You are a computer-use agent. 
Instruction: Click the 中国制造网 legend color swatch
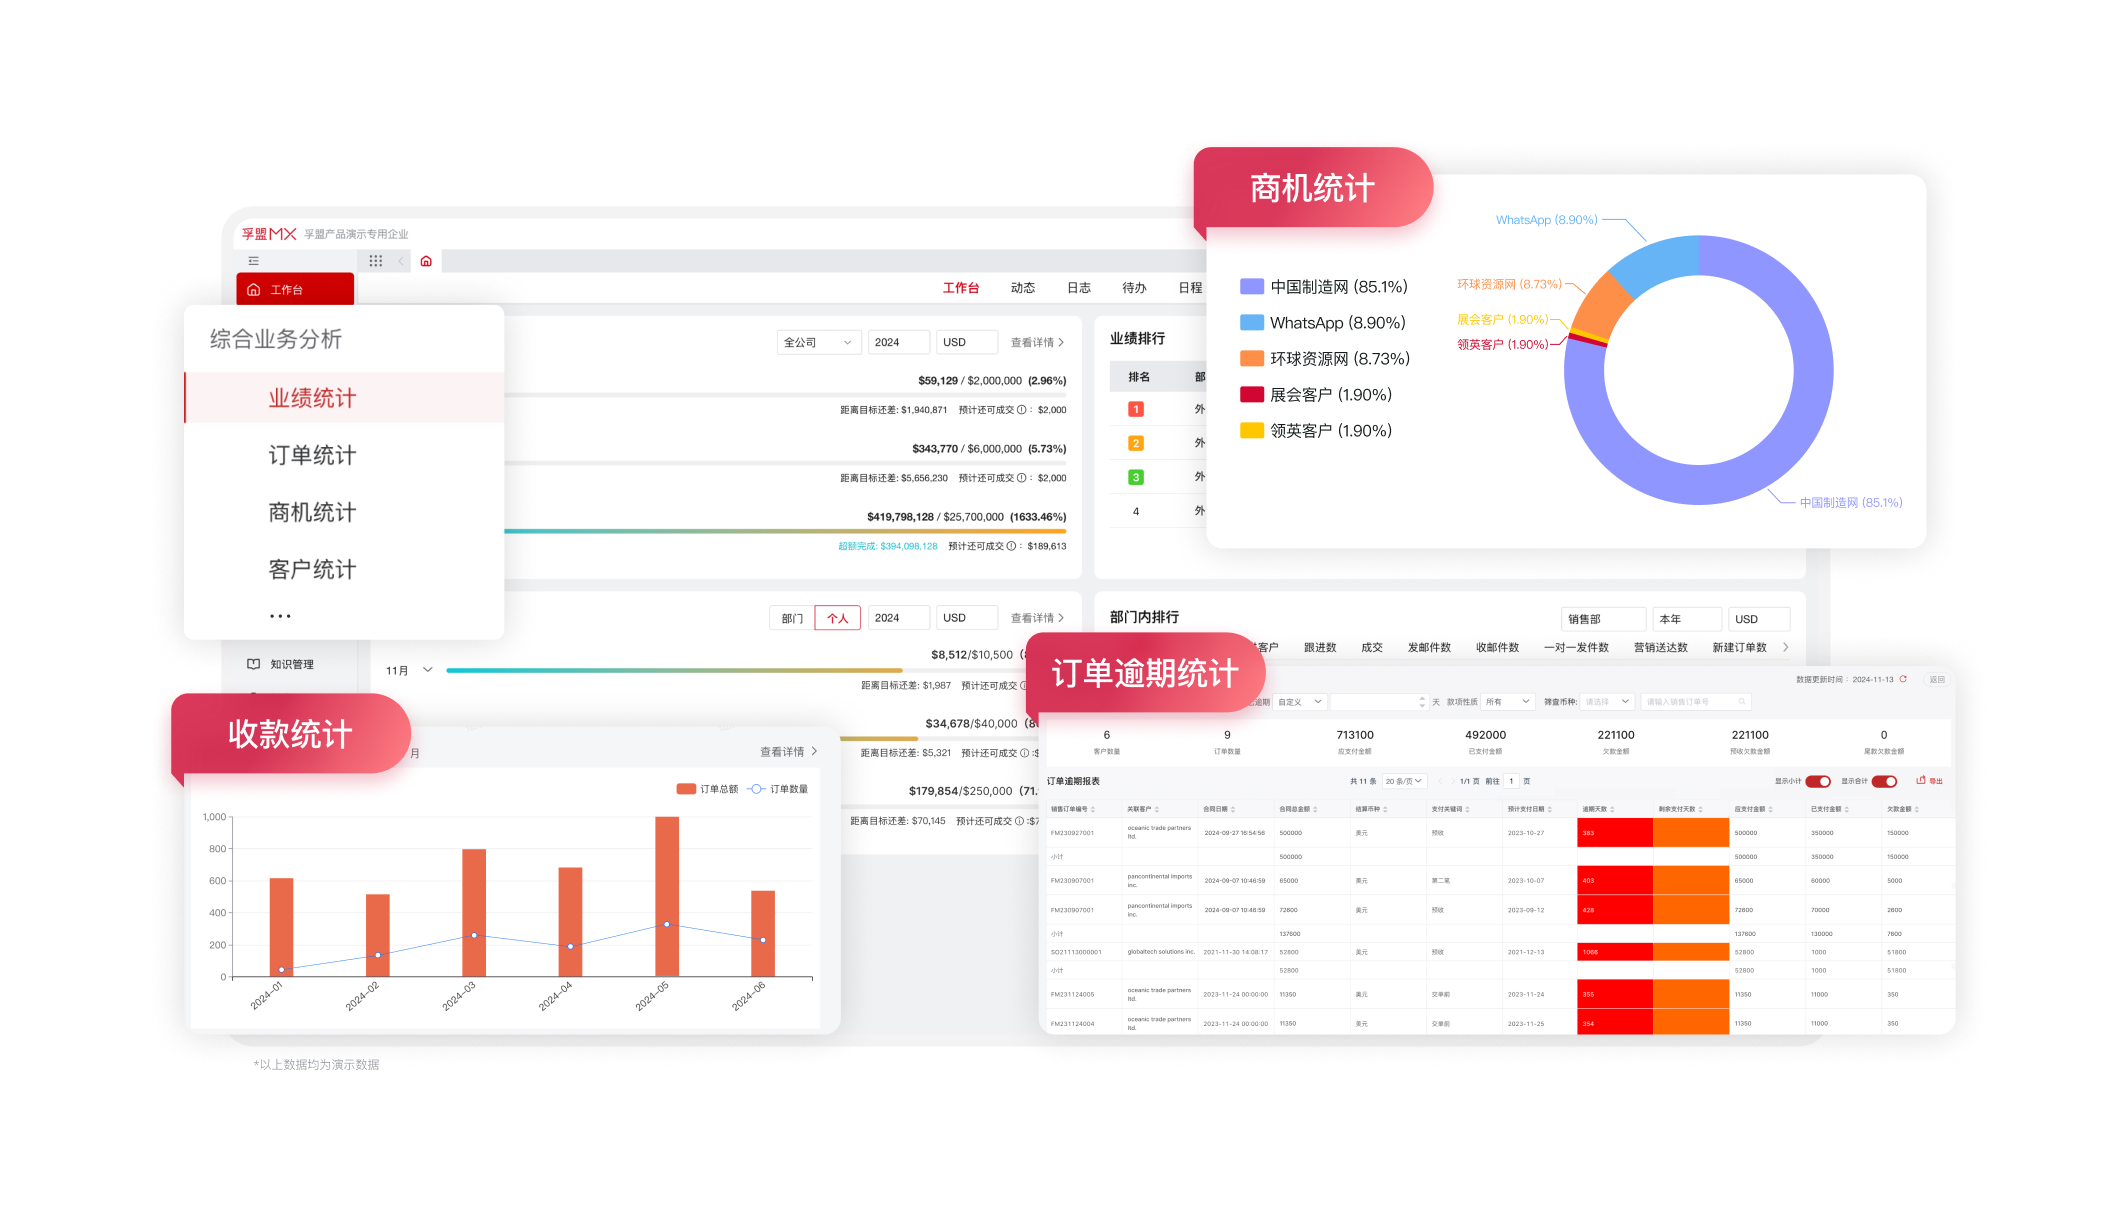click(1251, 287)
